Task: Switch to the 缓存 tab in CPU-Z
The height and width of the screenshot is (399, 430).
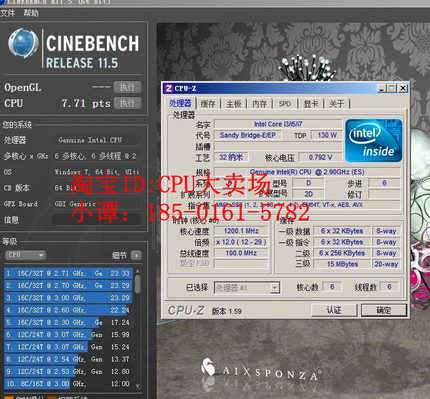Action: (208, 104)
